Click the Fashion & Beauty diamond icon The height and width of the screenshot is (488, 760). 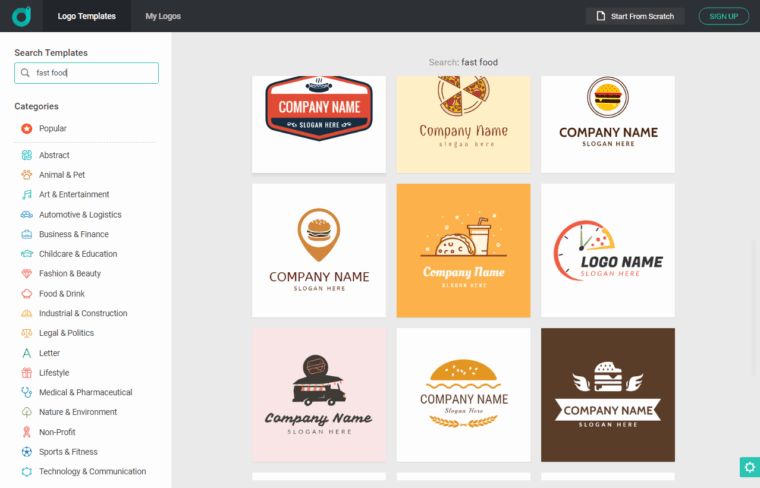click(x=27, y=274)
